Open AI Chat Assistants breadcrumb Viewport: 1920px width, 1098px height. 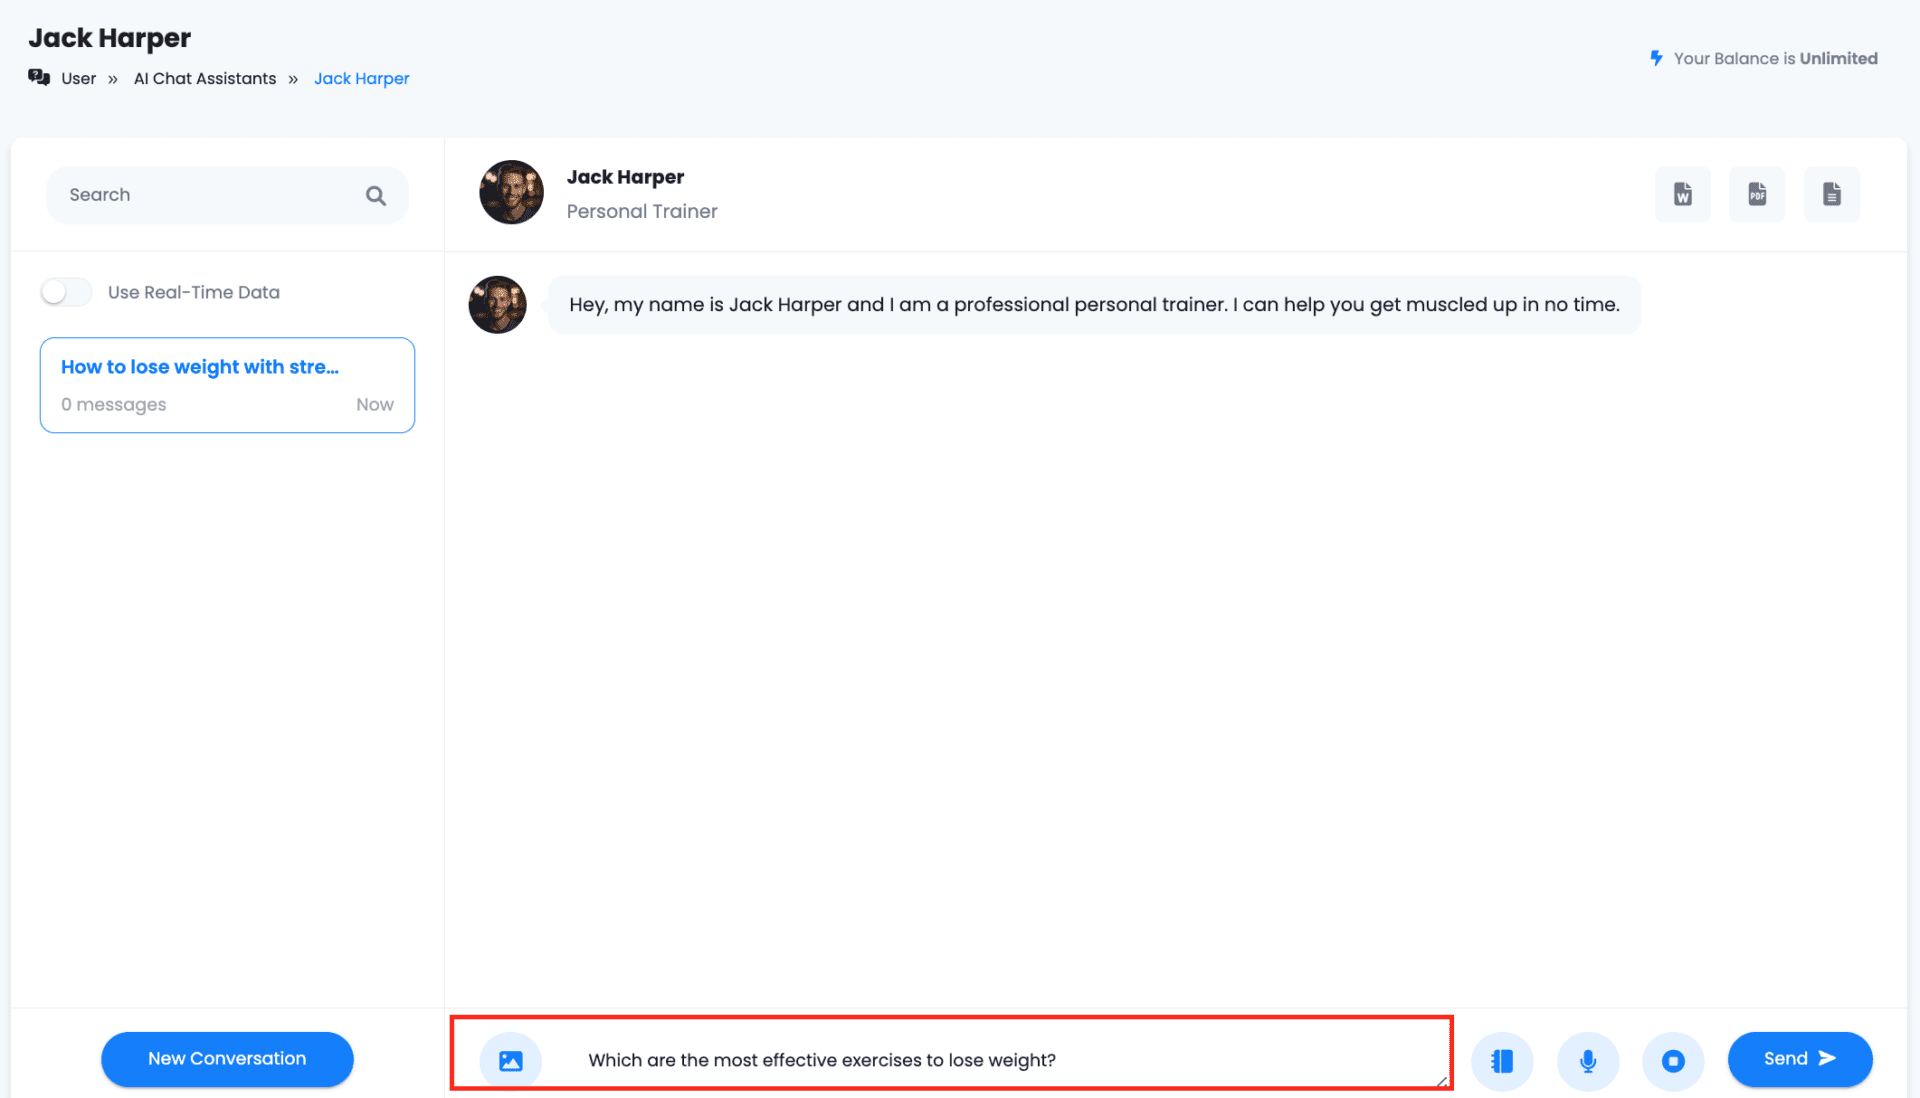205,79
